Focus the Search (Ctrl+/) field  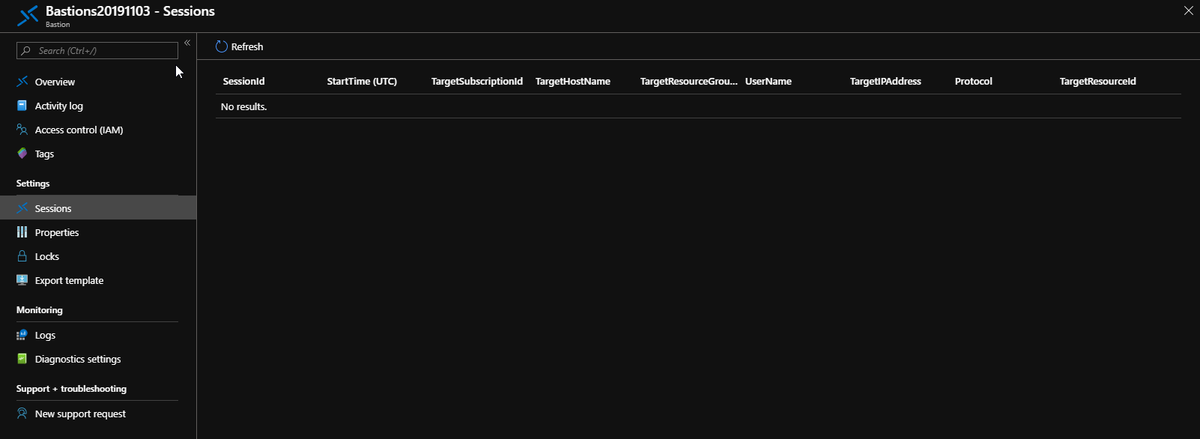[x=98, y=50]
